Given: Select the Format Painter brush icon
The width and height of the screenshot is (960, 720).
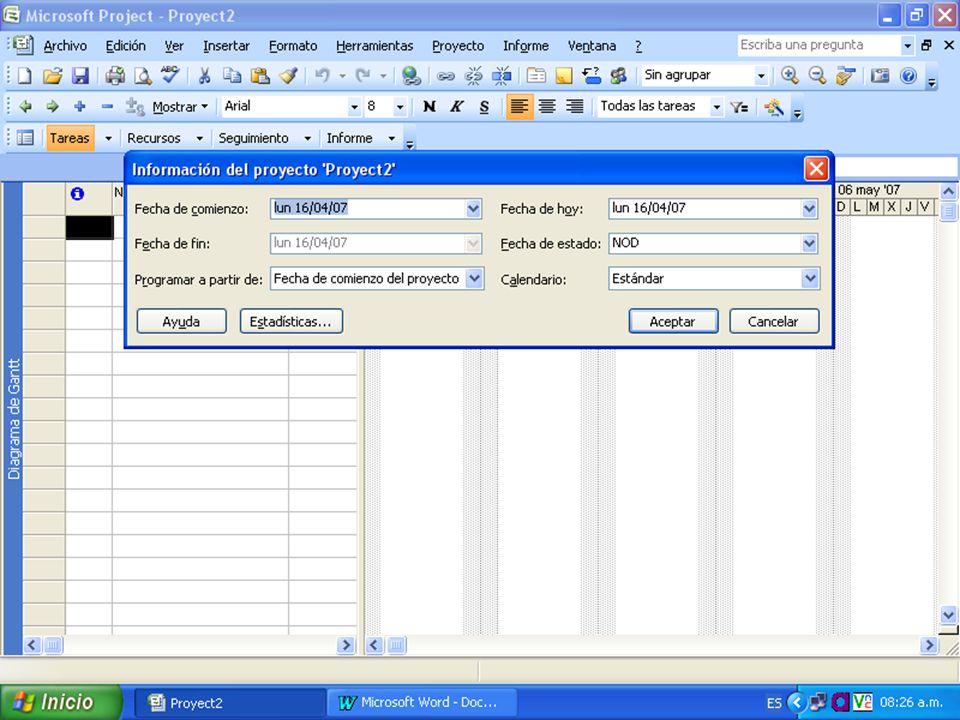Looking at the screenshot, I should (288, 75).
